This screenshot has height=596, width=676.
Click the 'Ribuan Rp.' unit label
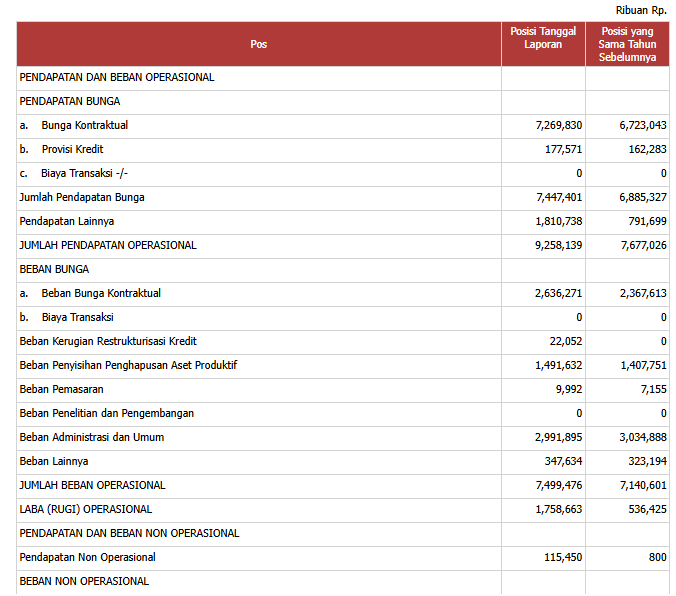click(x=643, y=9)
